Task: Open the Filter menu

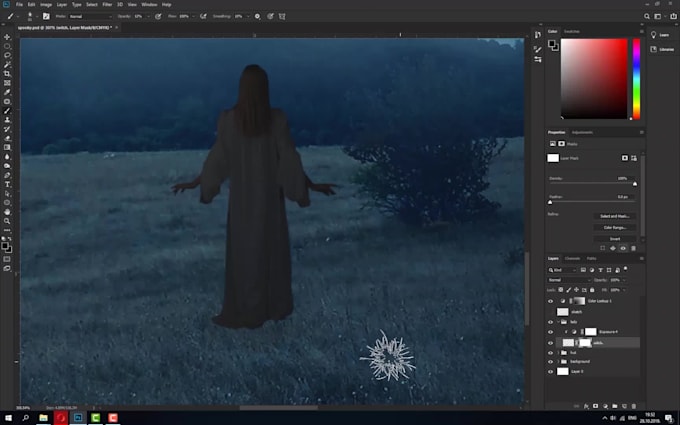Action: tap(108, 5)
